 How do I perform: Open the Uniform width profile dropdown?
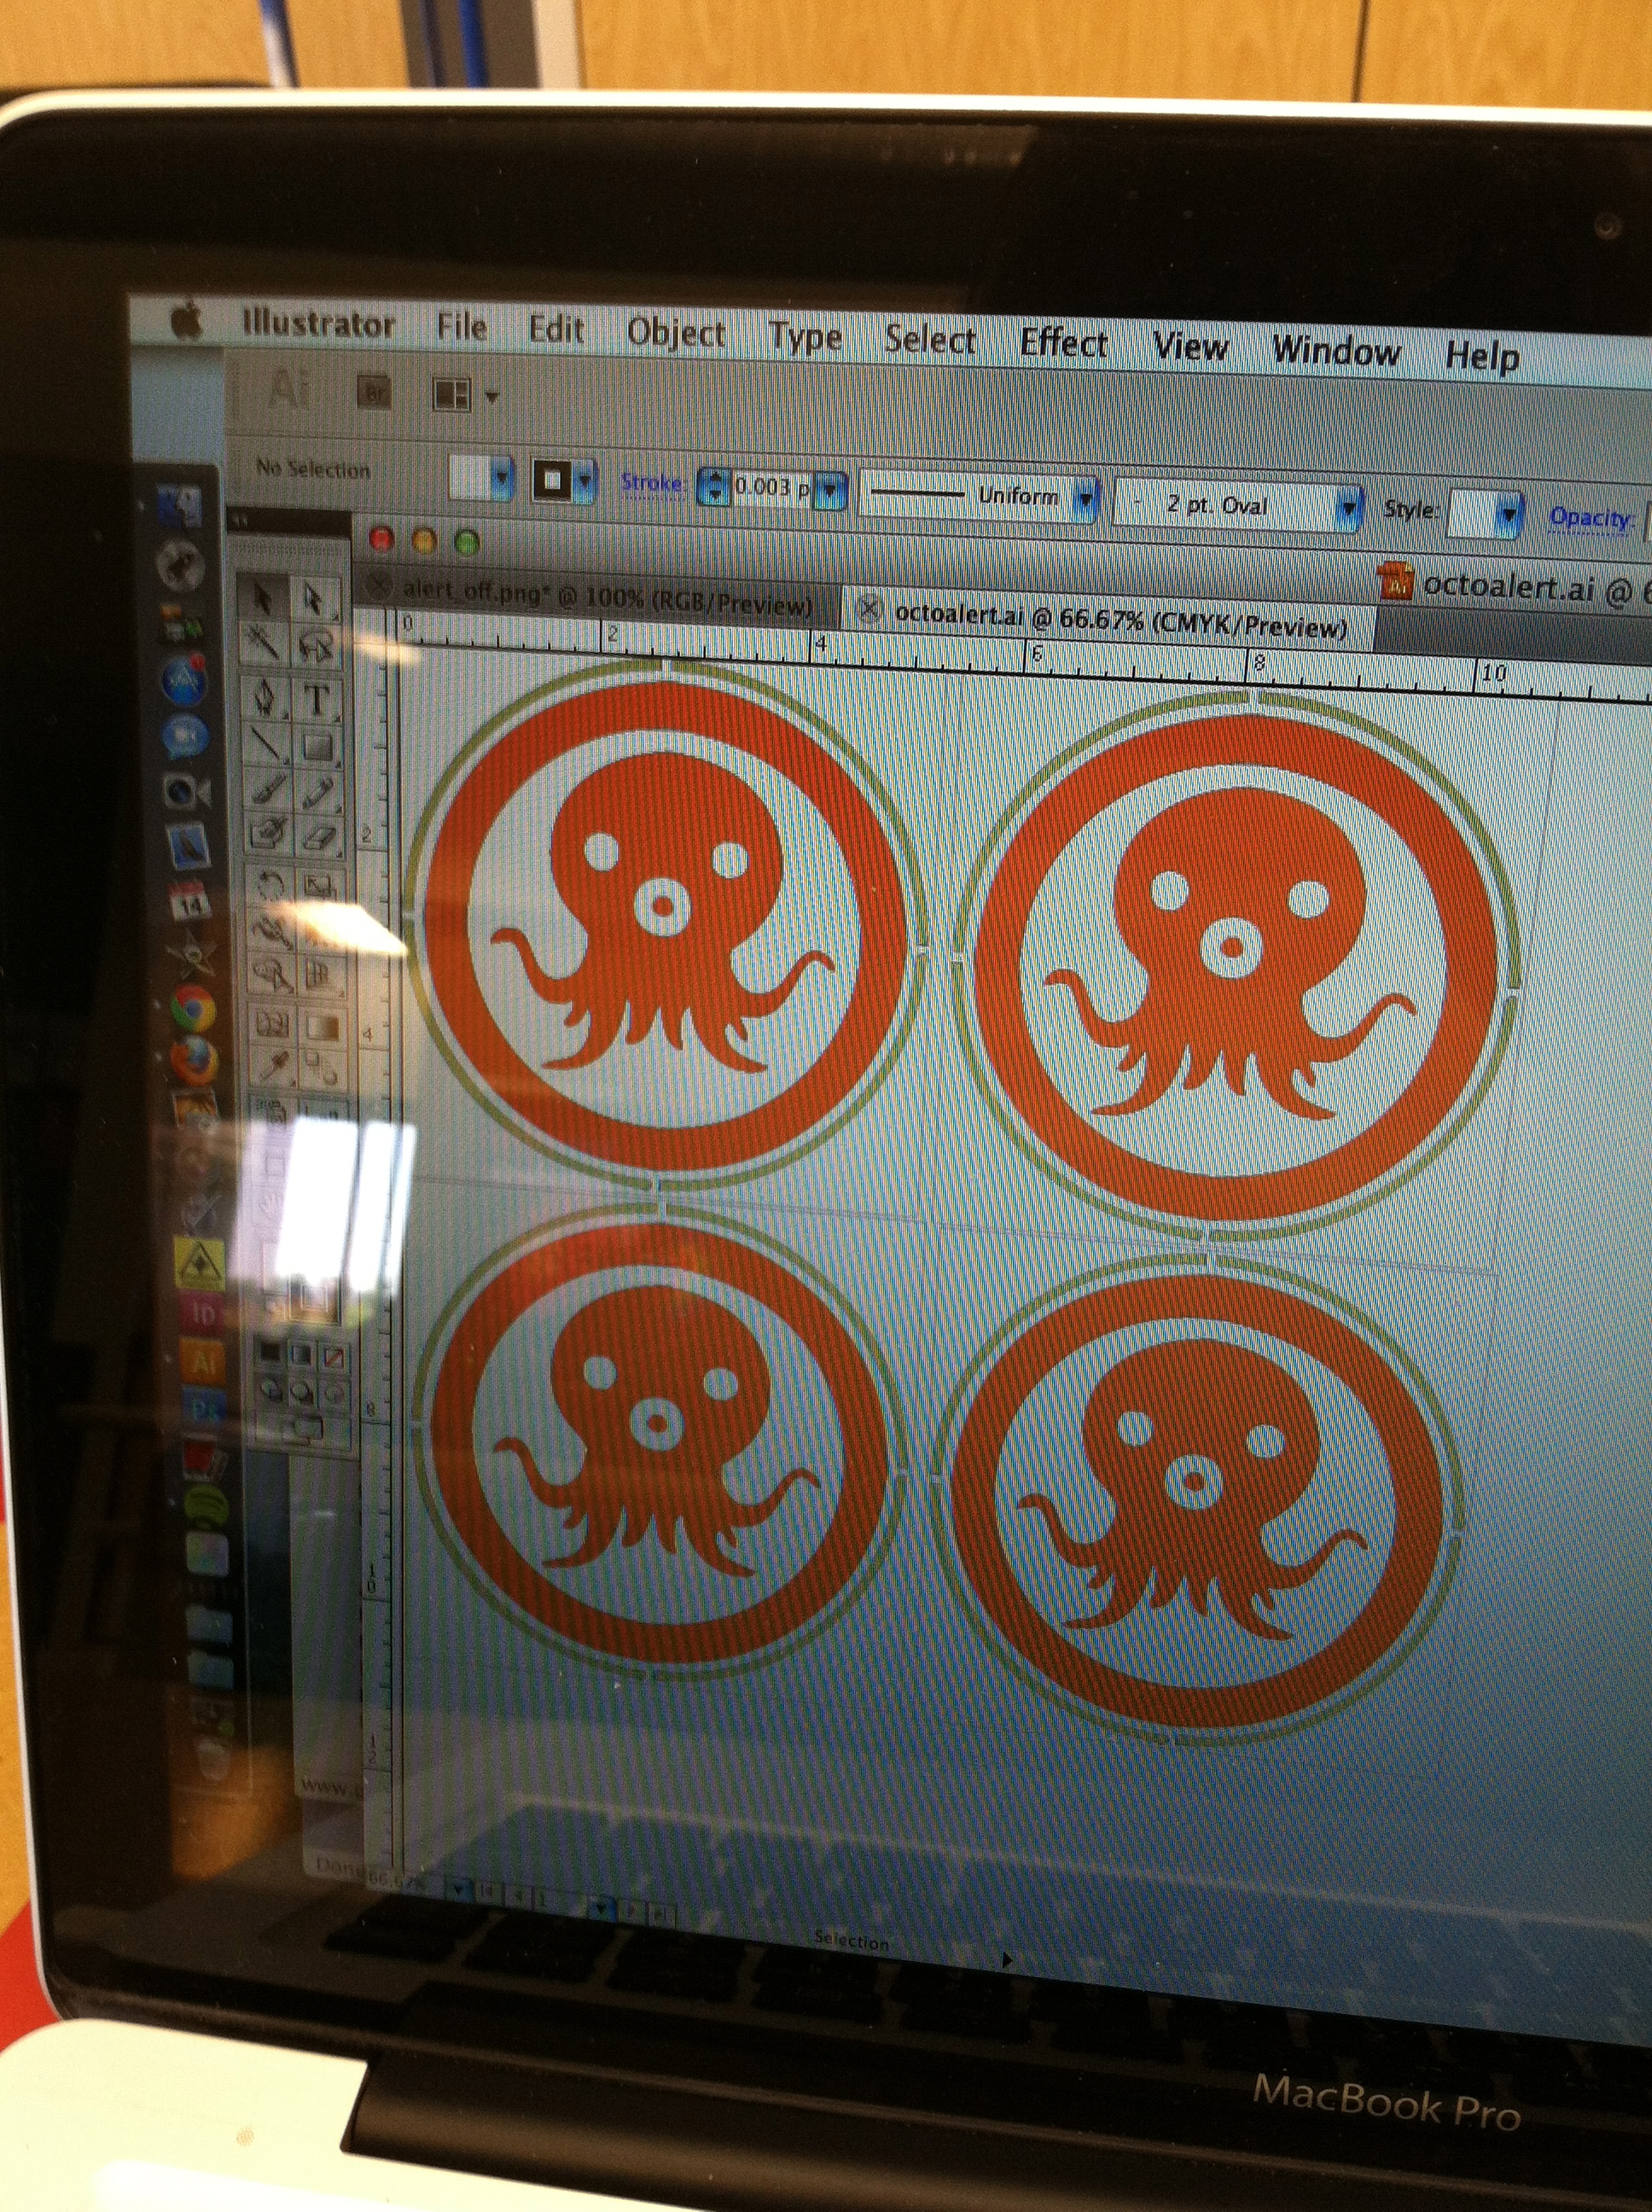[x=1085, y=499]
